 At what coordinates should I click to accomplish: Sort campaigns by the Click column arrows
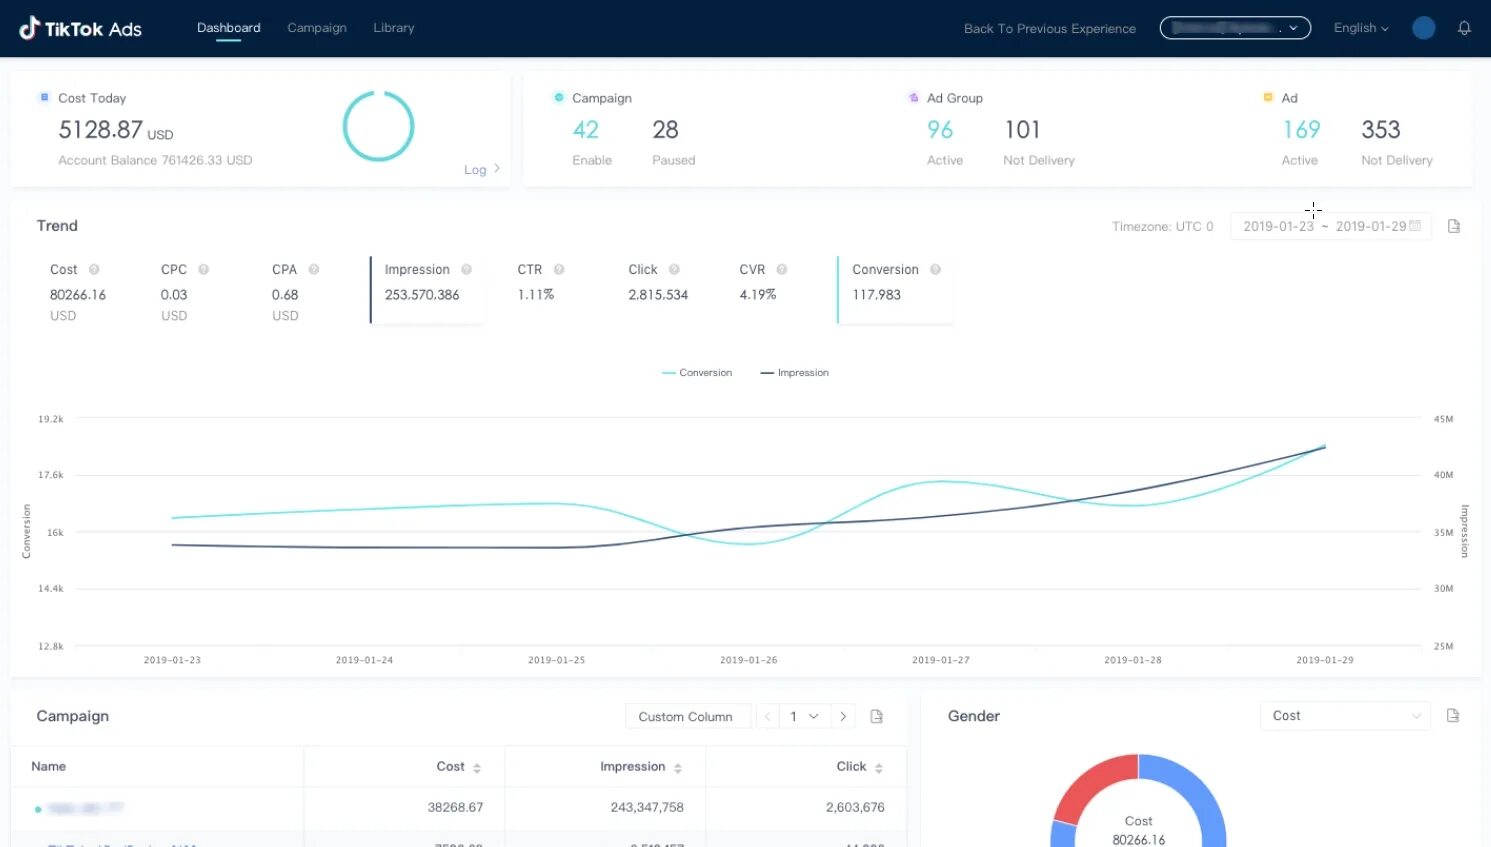(879, 768)
